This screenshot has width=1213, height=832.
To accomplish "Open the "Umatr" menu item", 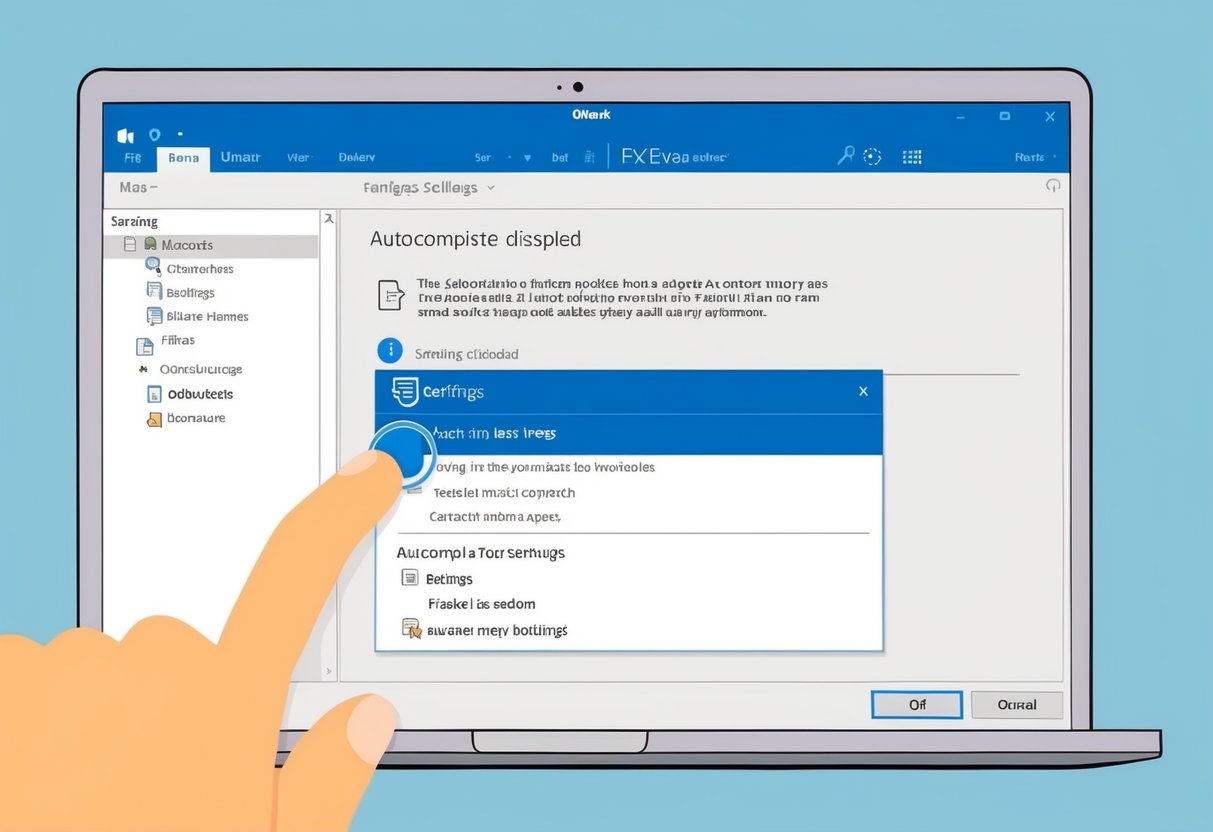I will [x=240, y=156].
